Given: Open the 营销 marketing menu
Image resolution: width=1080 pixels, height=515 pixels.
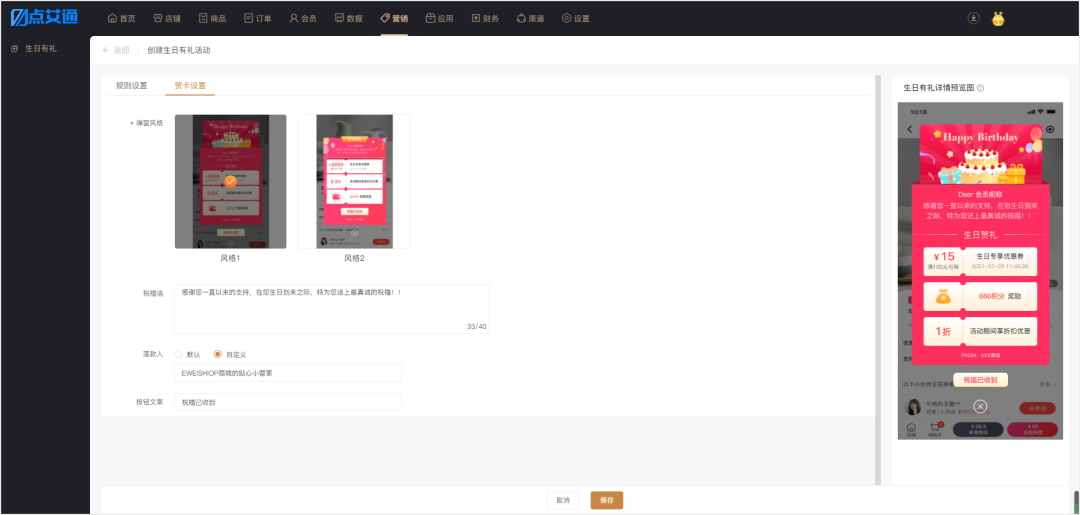Looking at the screenshot, I should [394, 19].
